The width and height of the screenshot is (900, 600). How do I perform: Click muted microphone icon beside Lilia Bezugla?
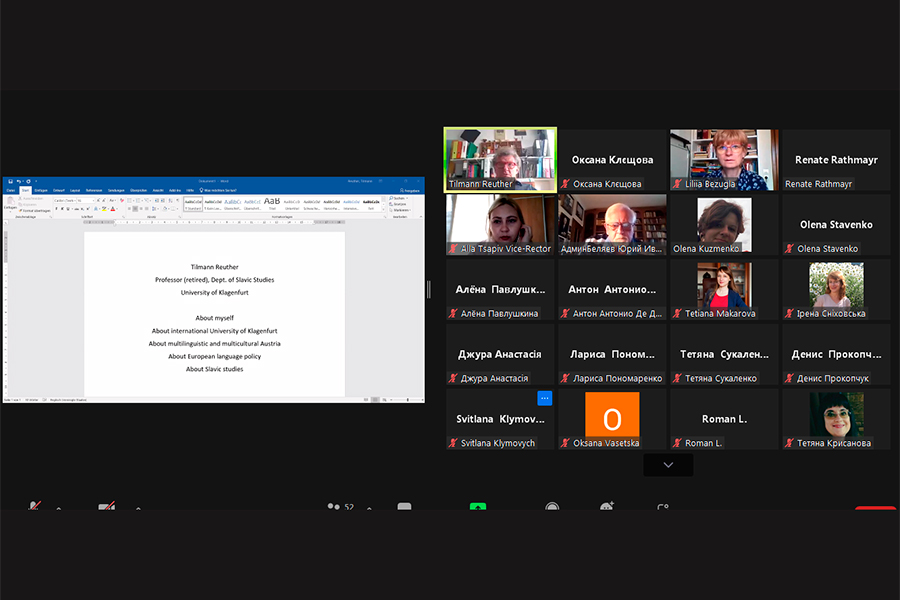pos(677,184)
